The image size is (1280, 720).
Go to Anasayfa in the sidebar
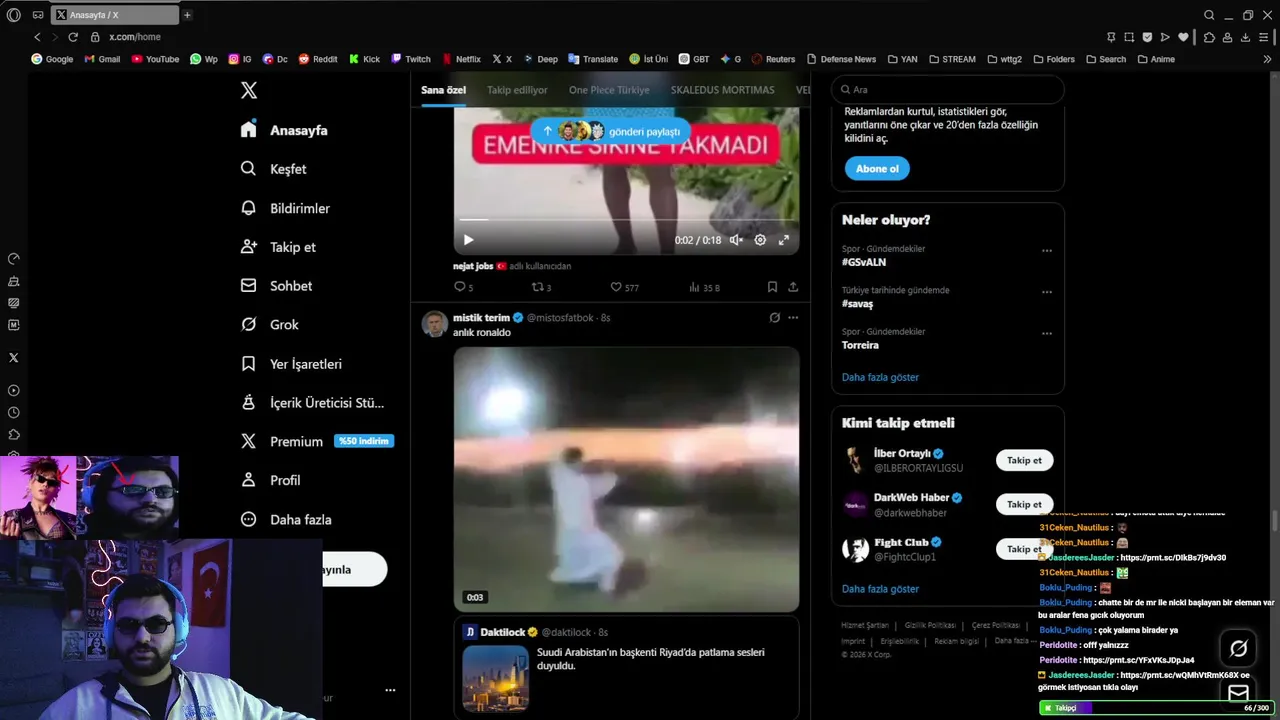(285, 130)
